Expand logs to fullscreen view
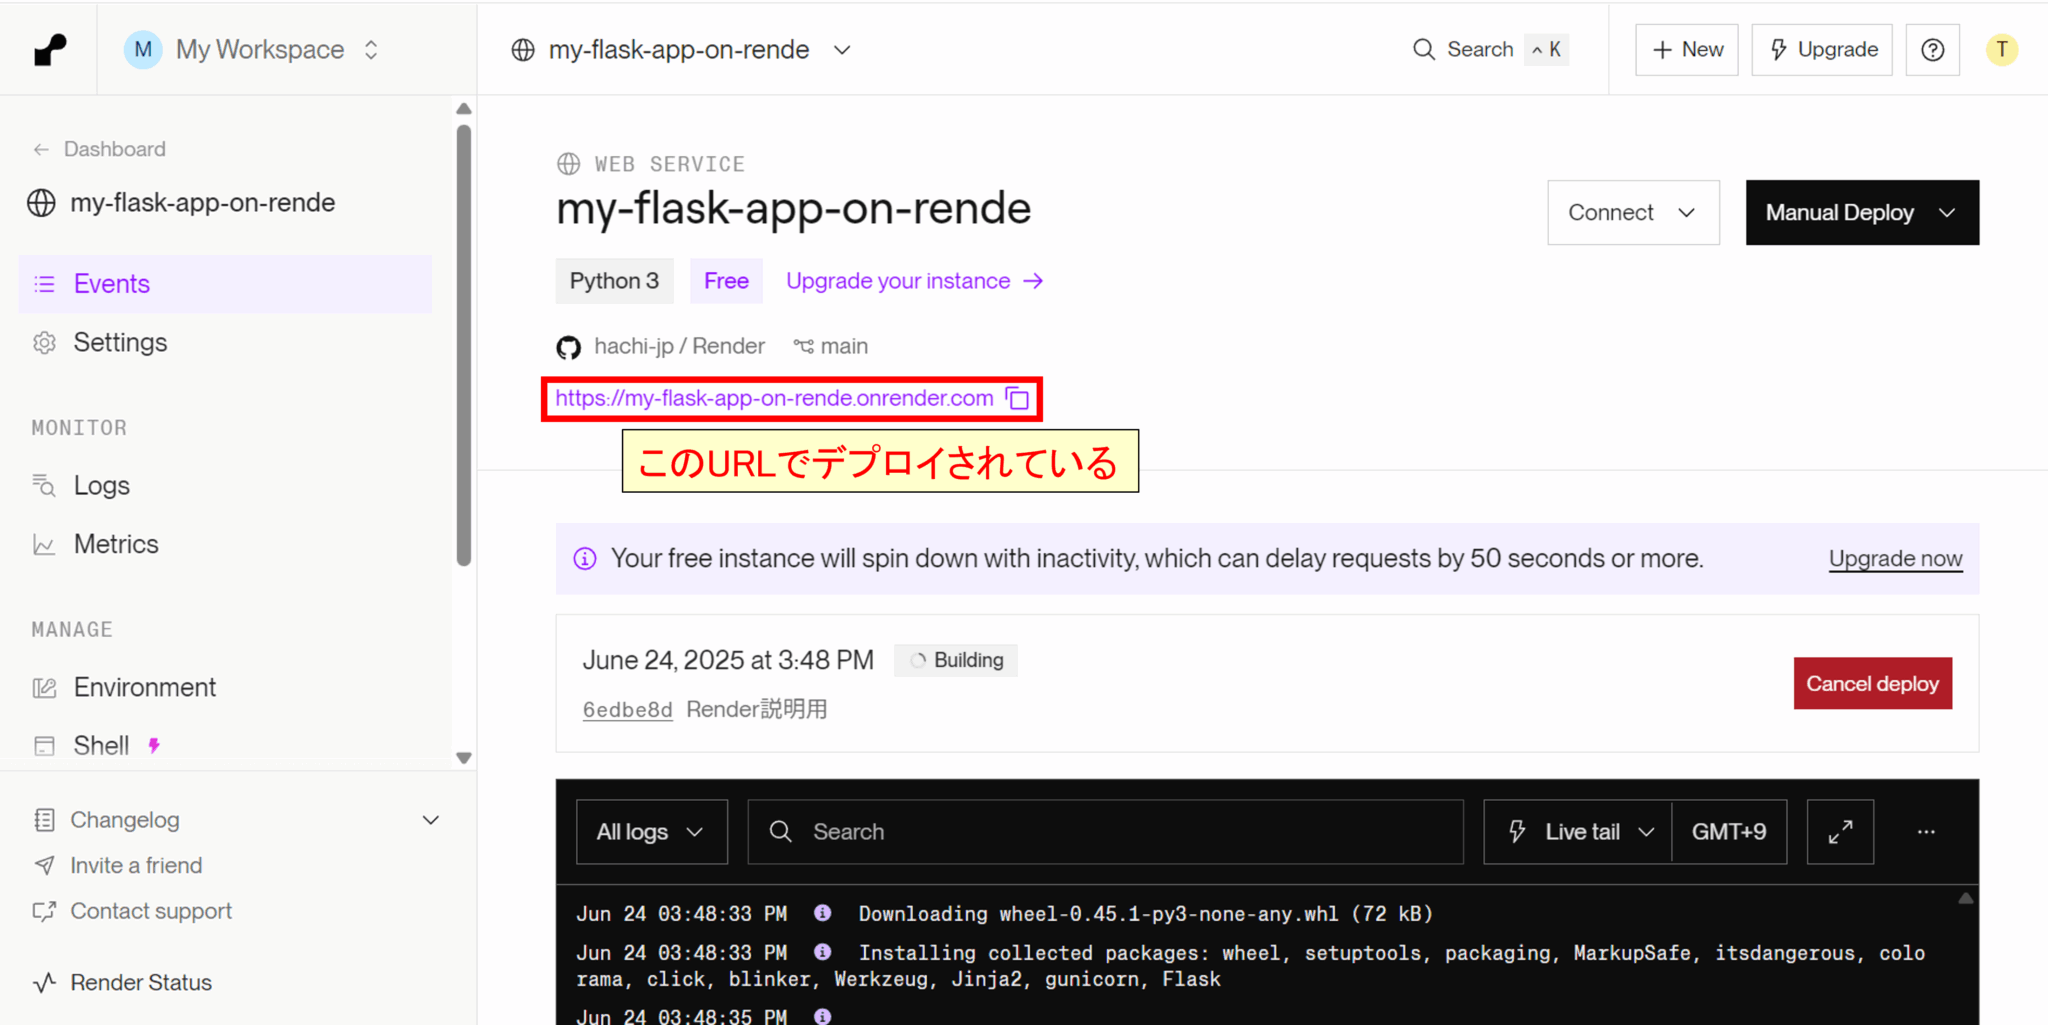The width and height of the screenshot is (2048, 1025). [x=1840, y=832]
